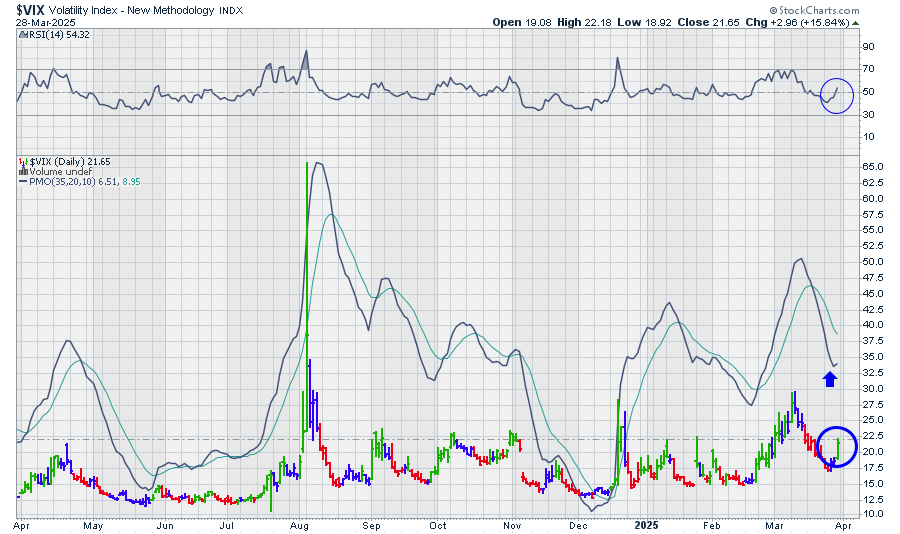Screen dimensions: 900x534
Task: Click the $VIX candlestick legend icon
Action: pyautogui.click(x=22, y=160)
